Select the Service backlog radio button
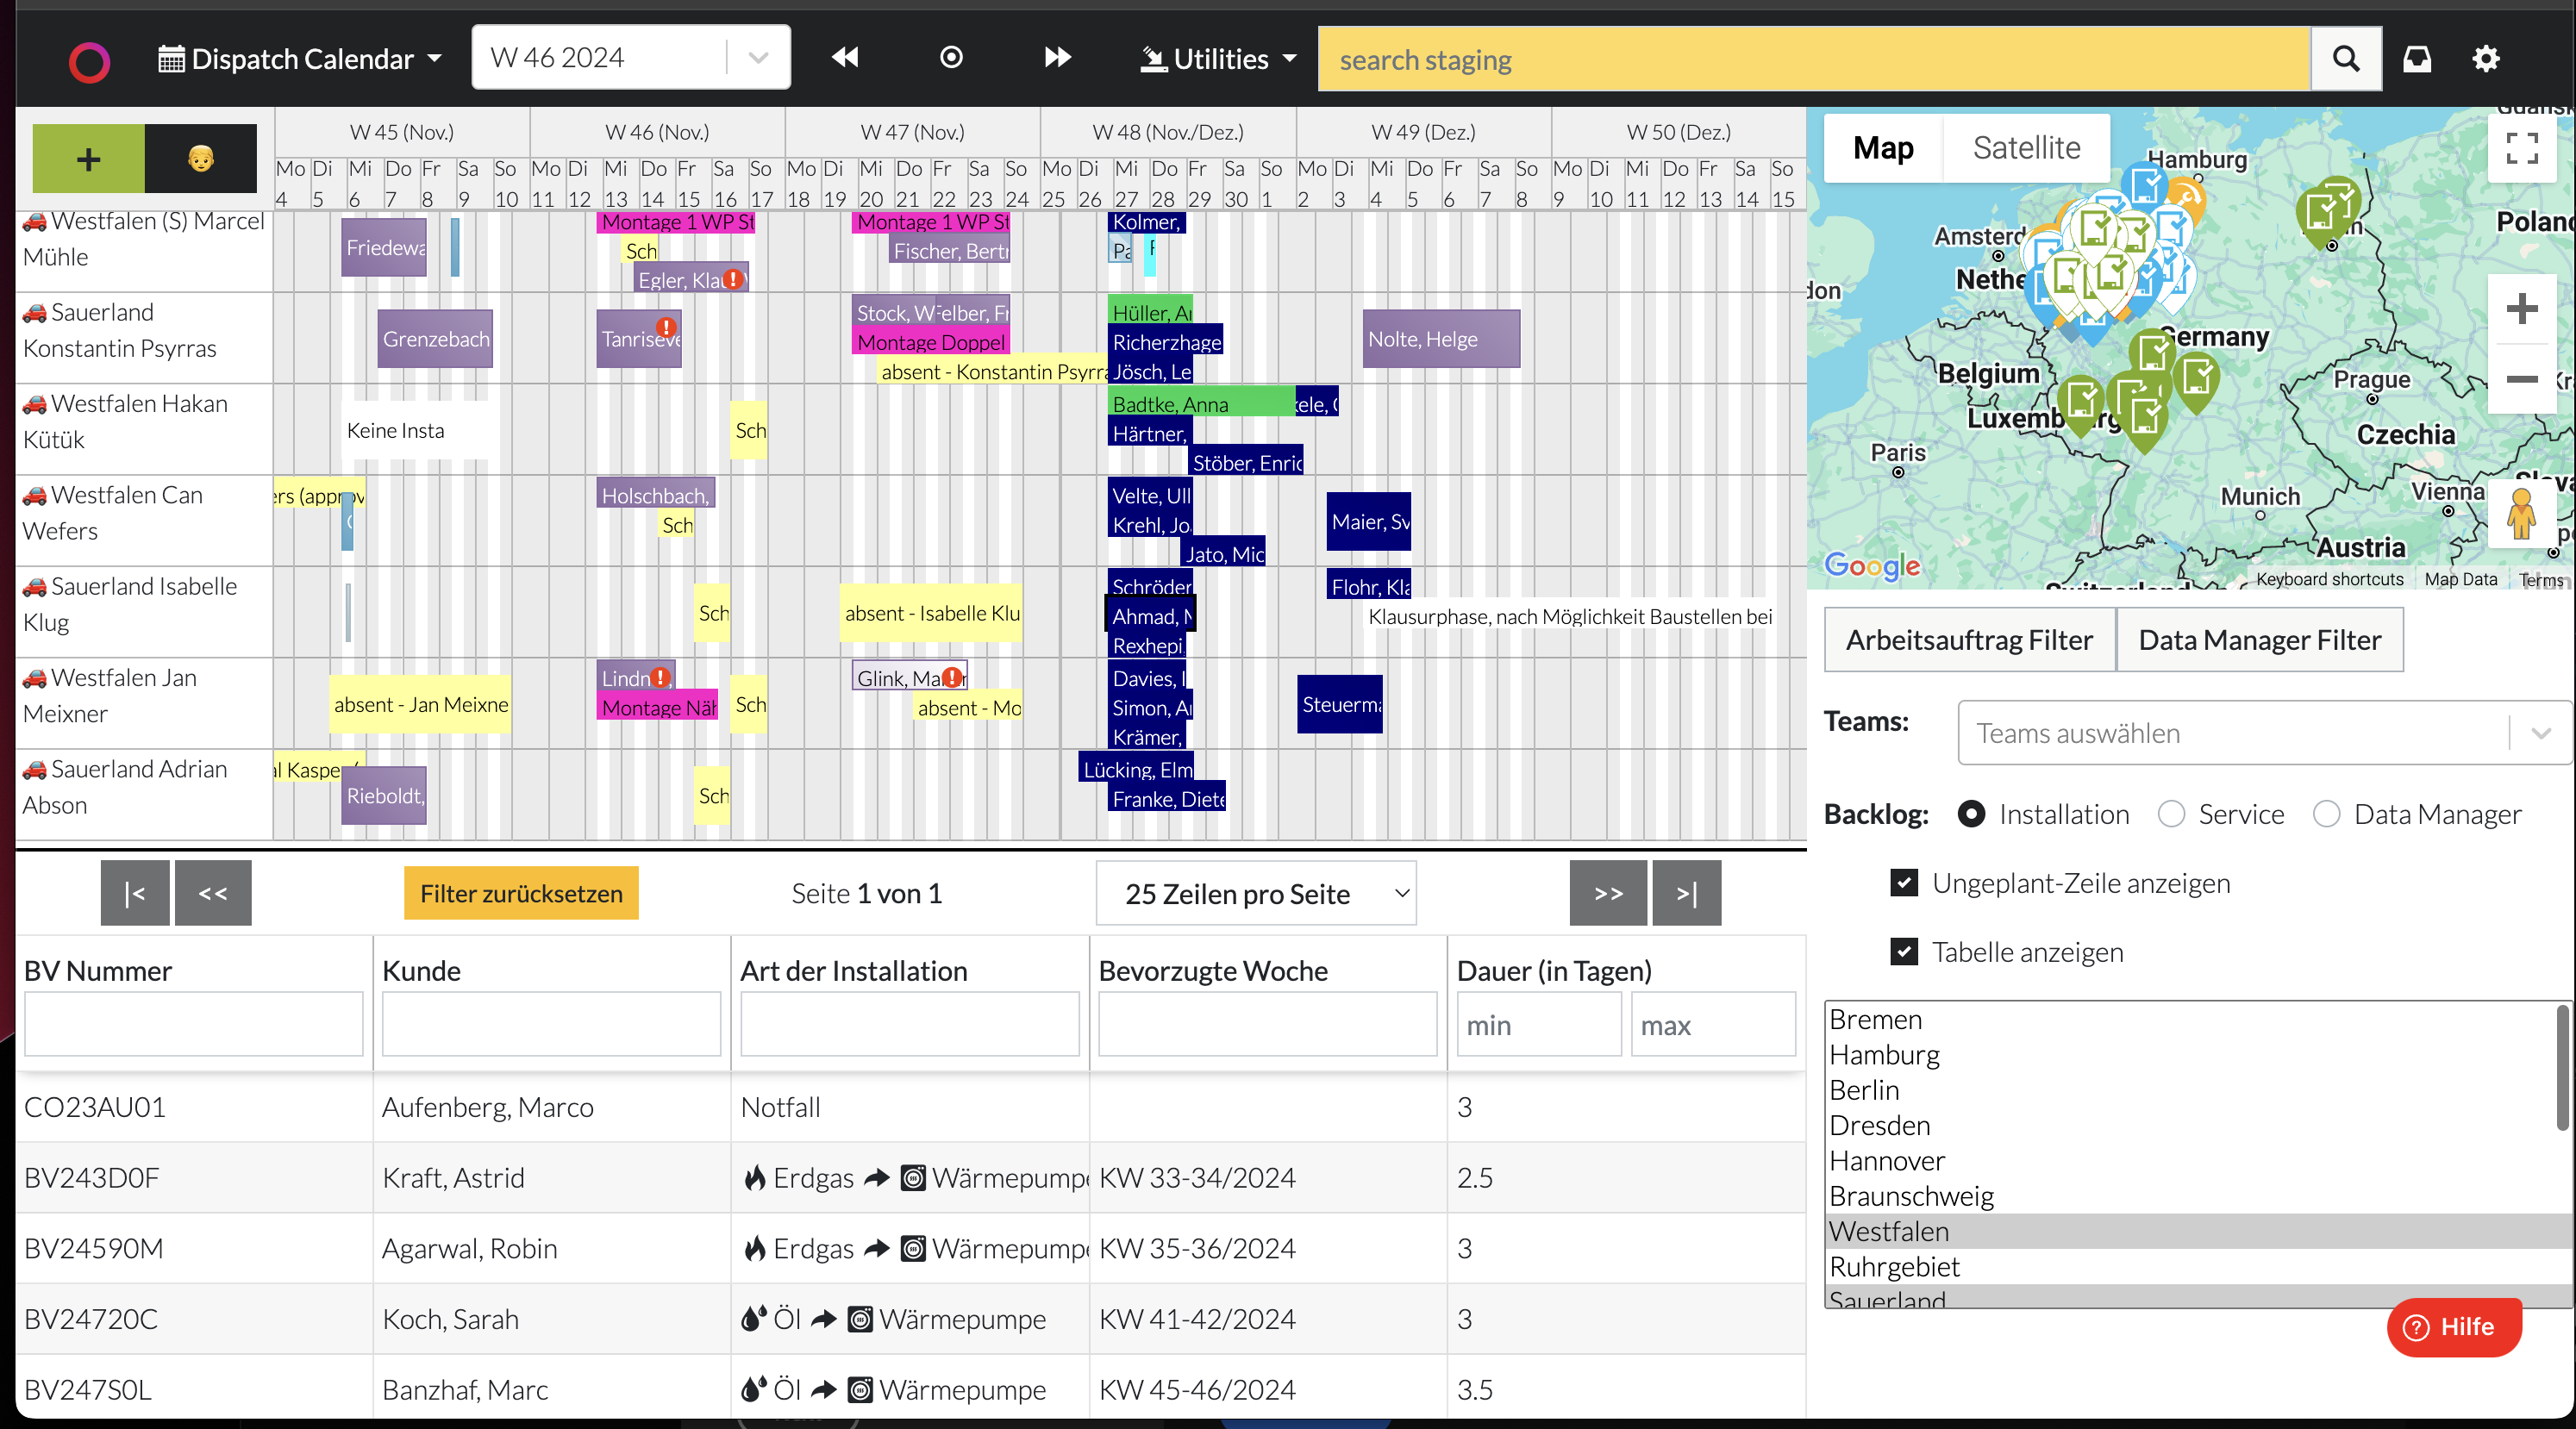2576x1429 pixels. pos(2171,814)
